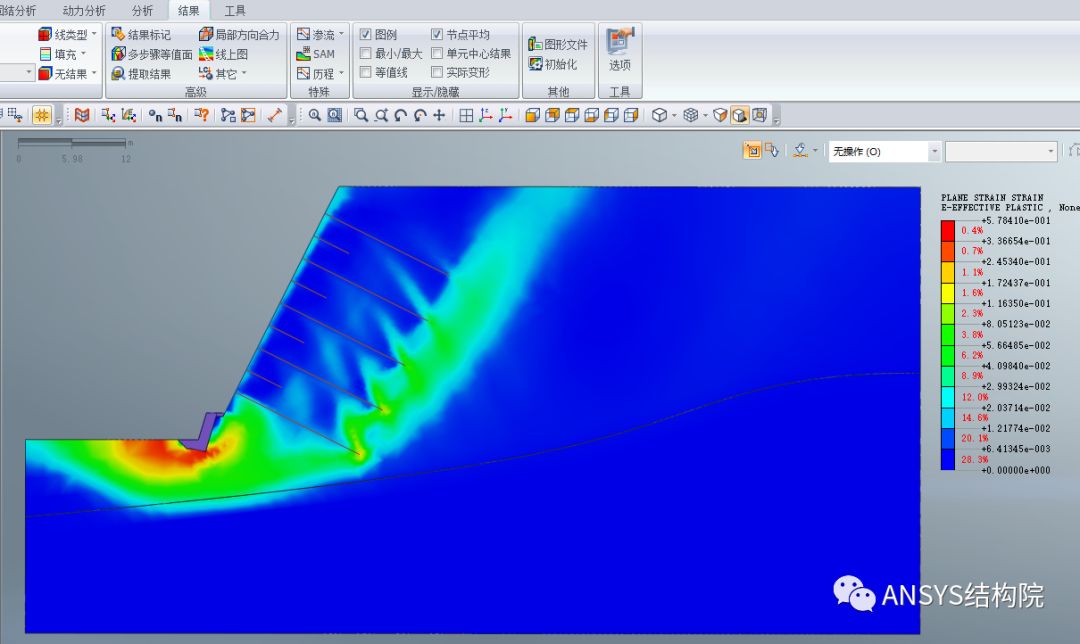Click the wireframe mesh cube icon
Image resolution: width=1080 pixels, height=644 pixels.
(691, 115)
